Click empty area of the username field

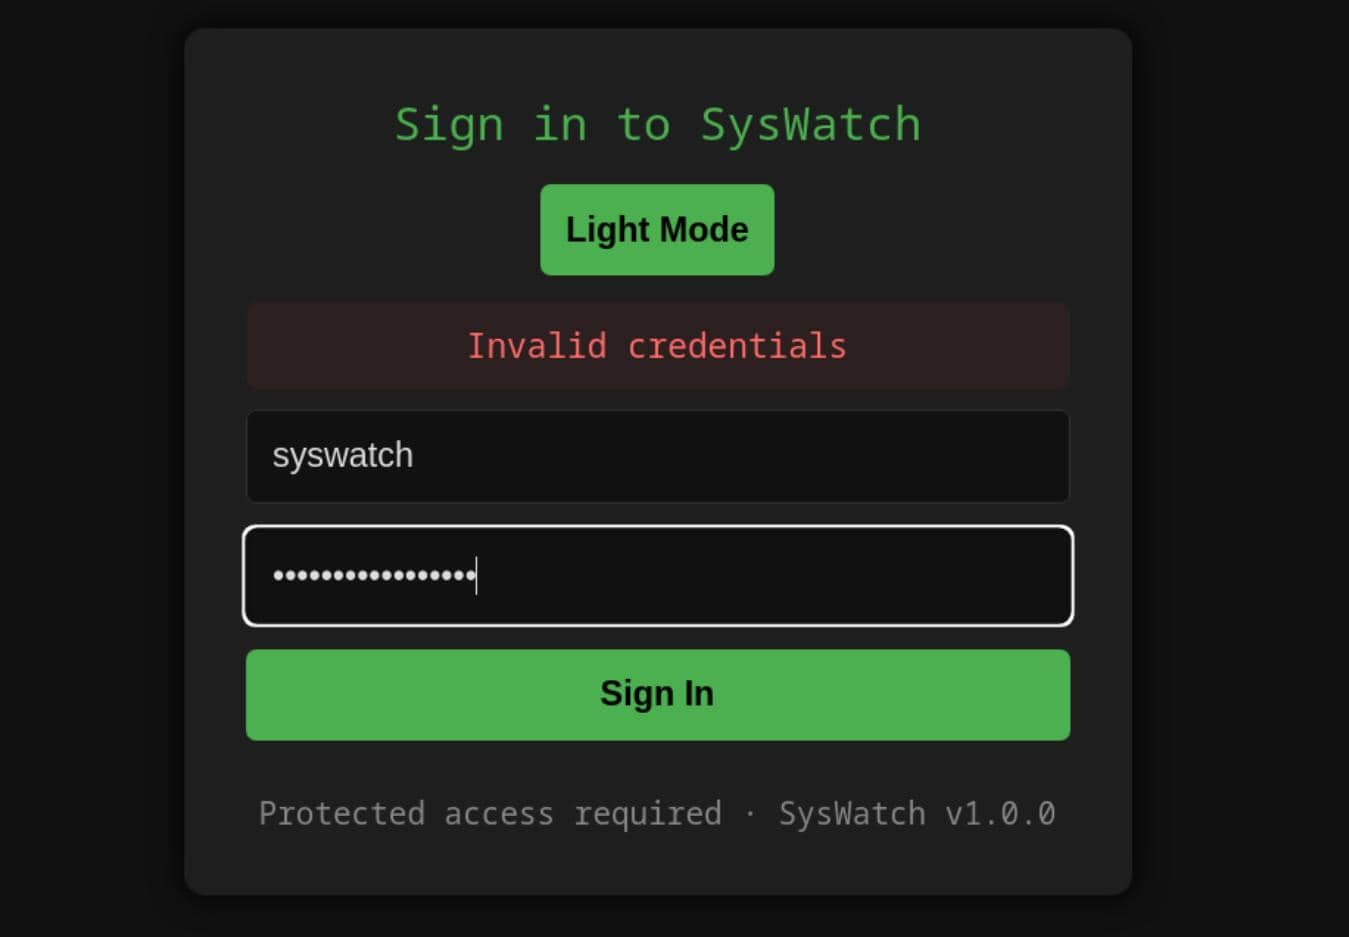(800, 456)
